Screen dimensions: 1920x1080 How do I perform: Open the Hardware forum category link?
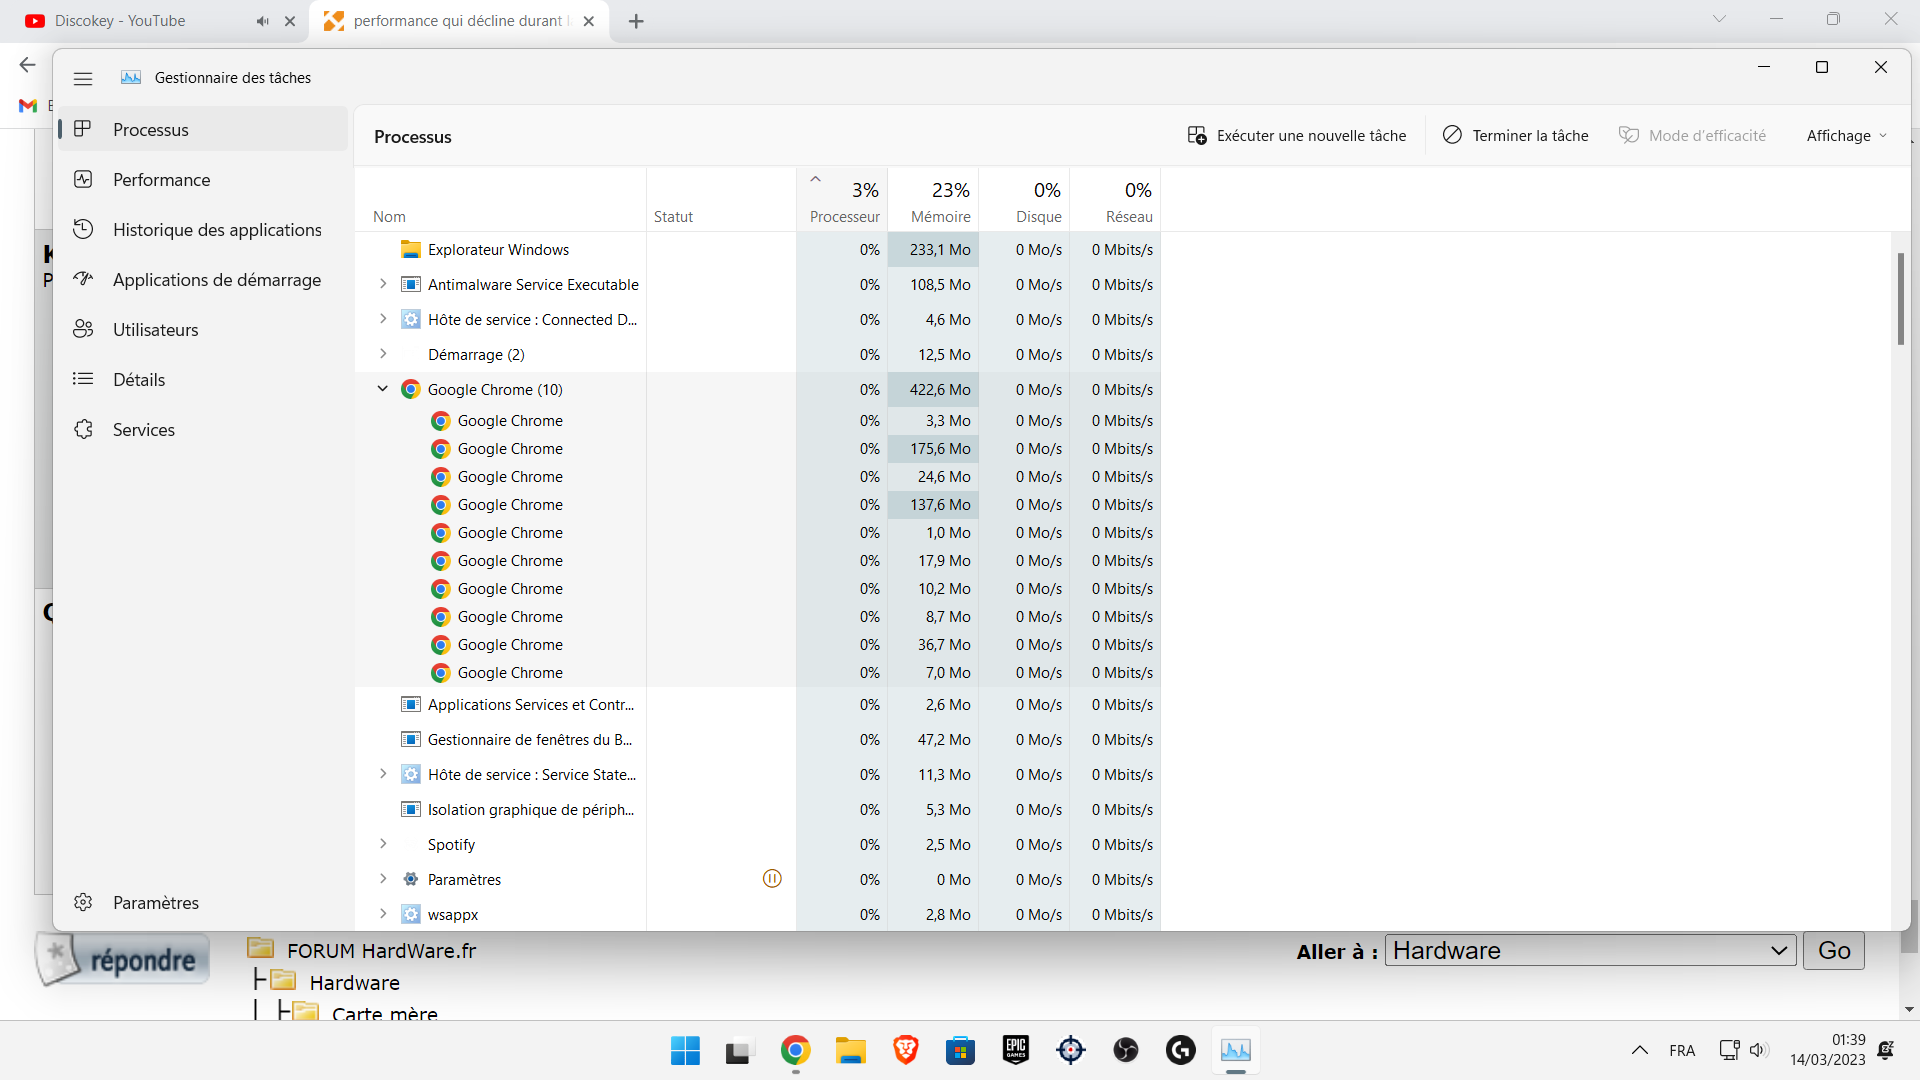click(354, 983)
